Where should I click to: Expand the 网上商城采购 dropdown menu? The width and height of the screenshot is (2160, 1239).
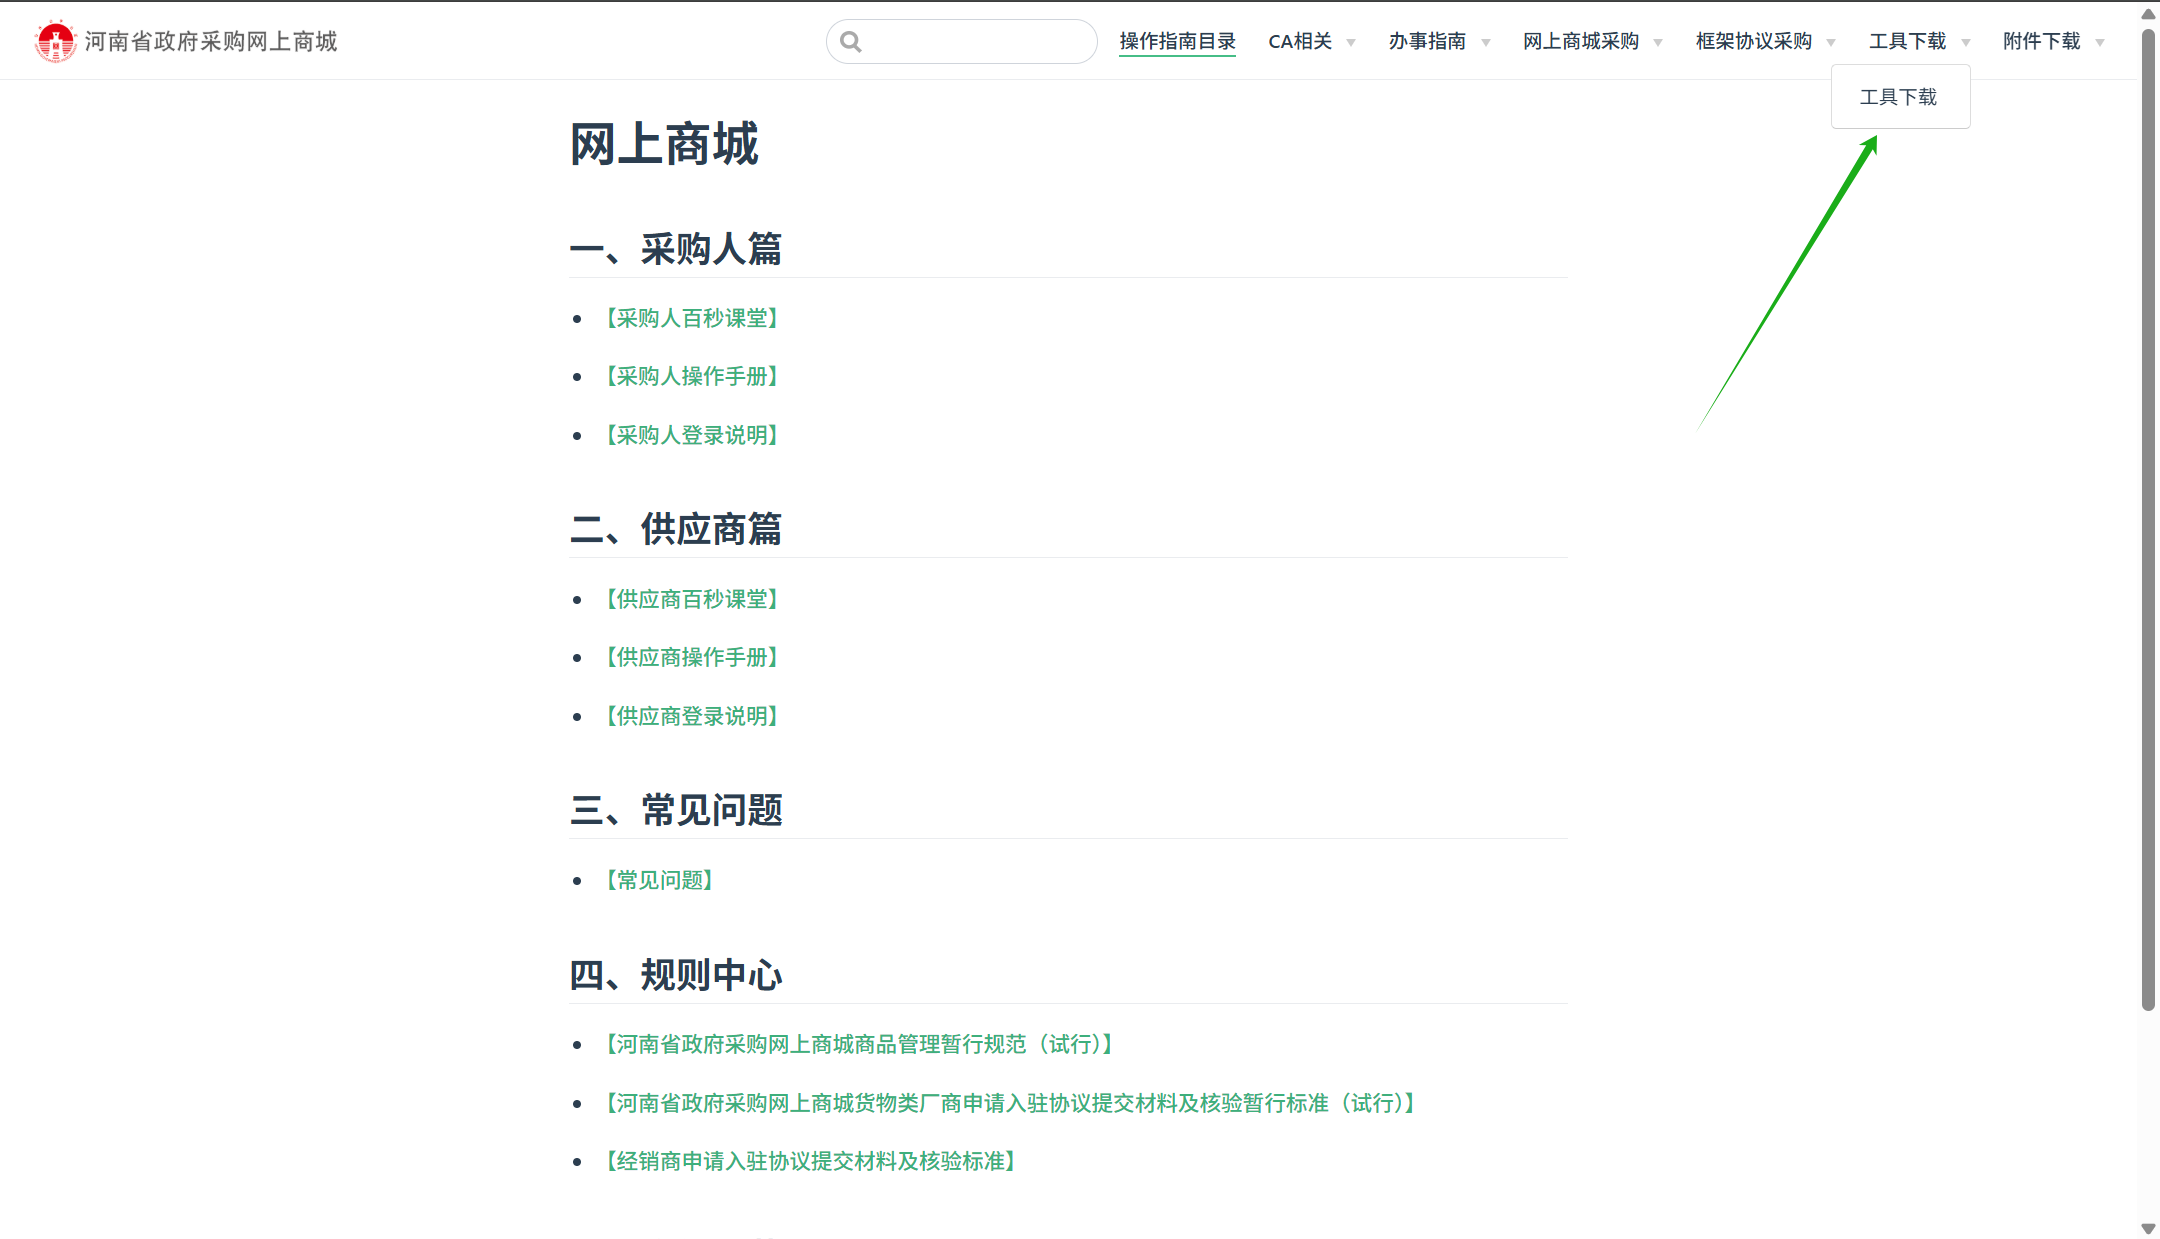[x=1592, y=41]
